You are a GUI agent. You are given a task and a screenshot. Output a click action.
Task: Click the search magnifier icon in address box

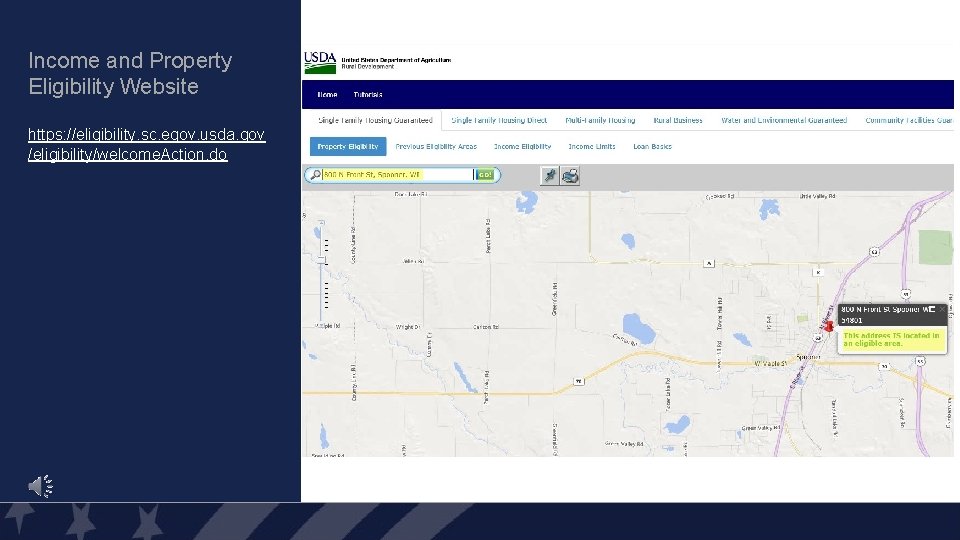coord(315,175)
